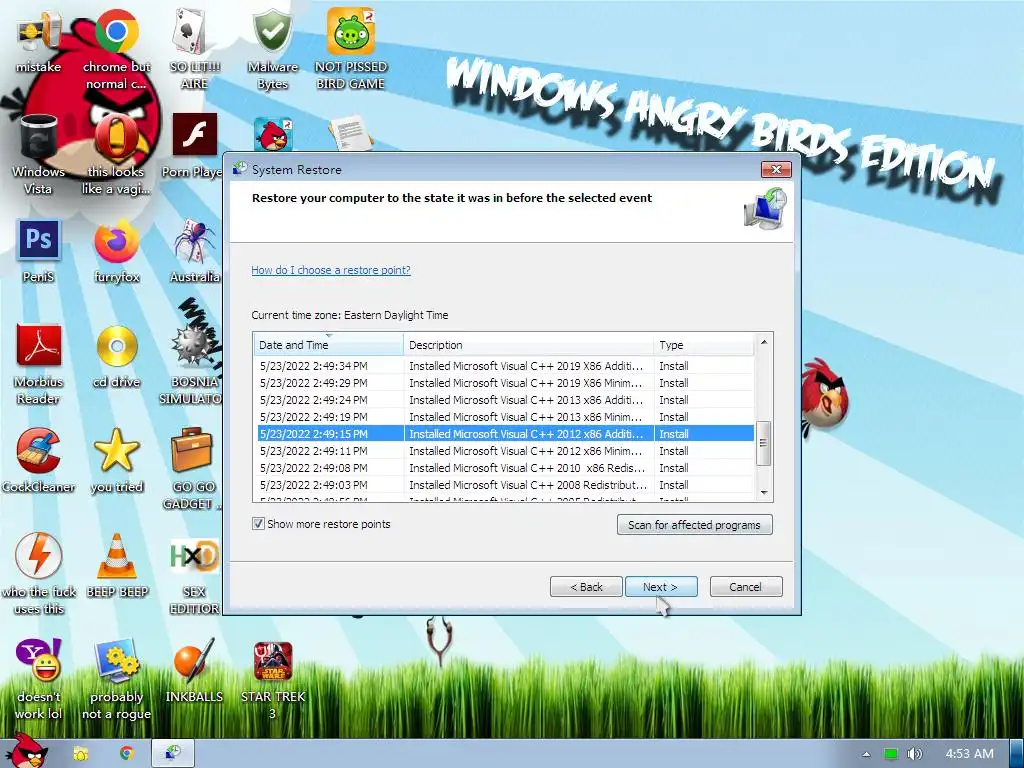Viewport: 1024px width, 768px height.
Task: Click the restore list scroll down arrow
Action: click(763, 493)
